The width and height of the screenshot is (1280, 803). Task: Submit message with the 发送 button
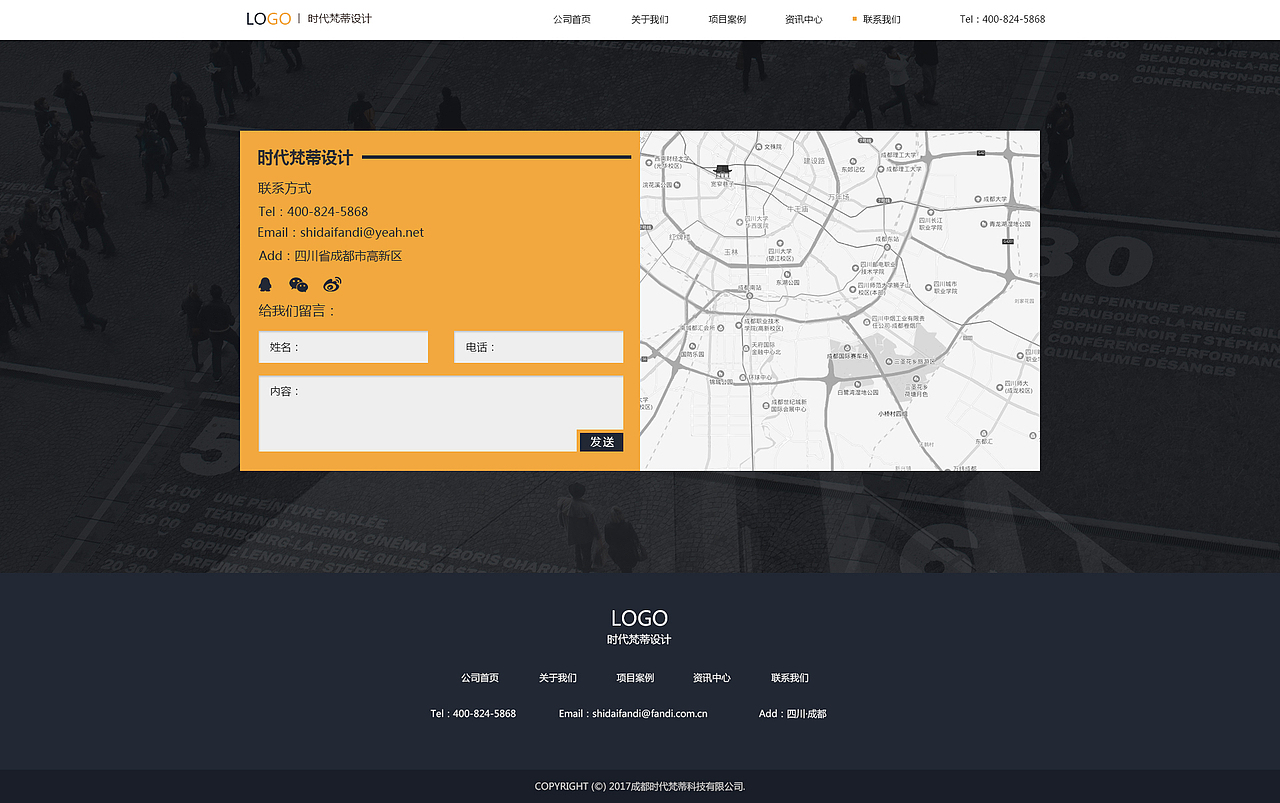coord(601,442)
